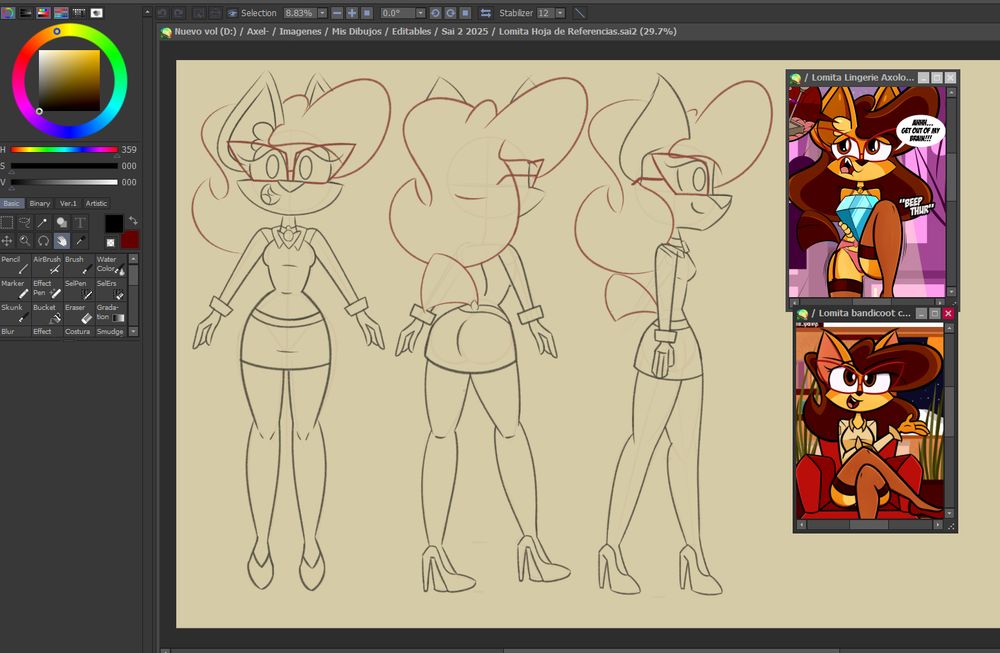This screenshot has height=653, width=1000.
Task: Select the eyedropper color picker tool
Action: point(80,240)
